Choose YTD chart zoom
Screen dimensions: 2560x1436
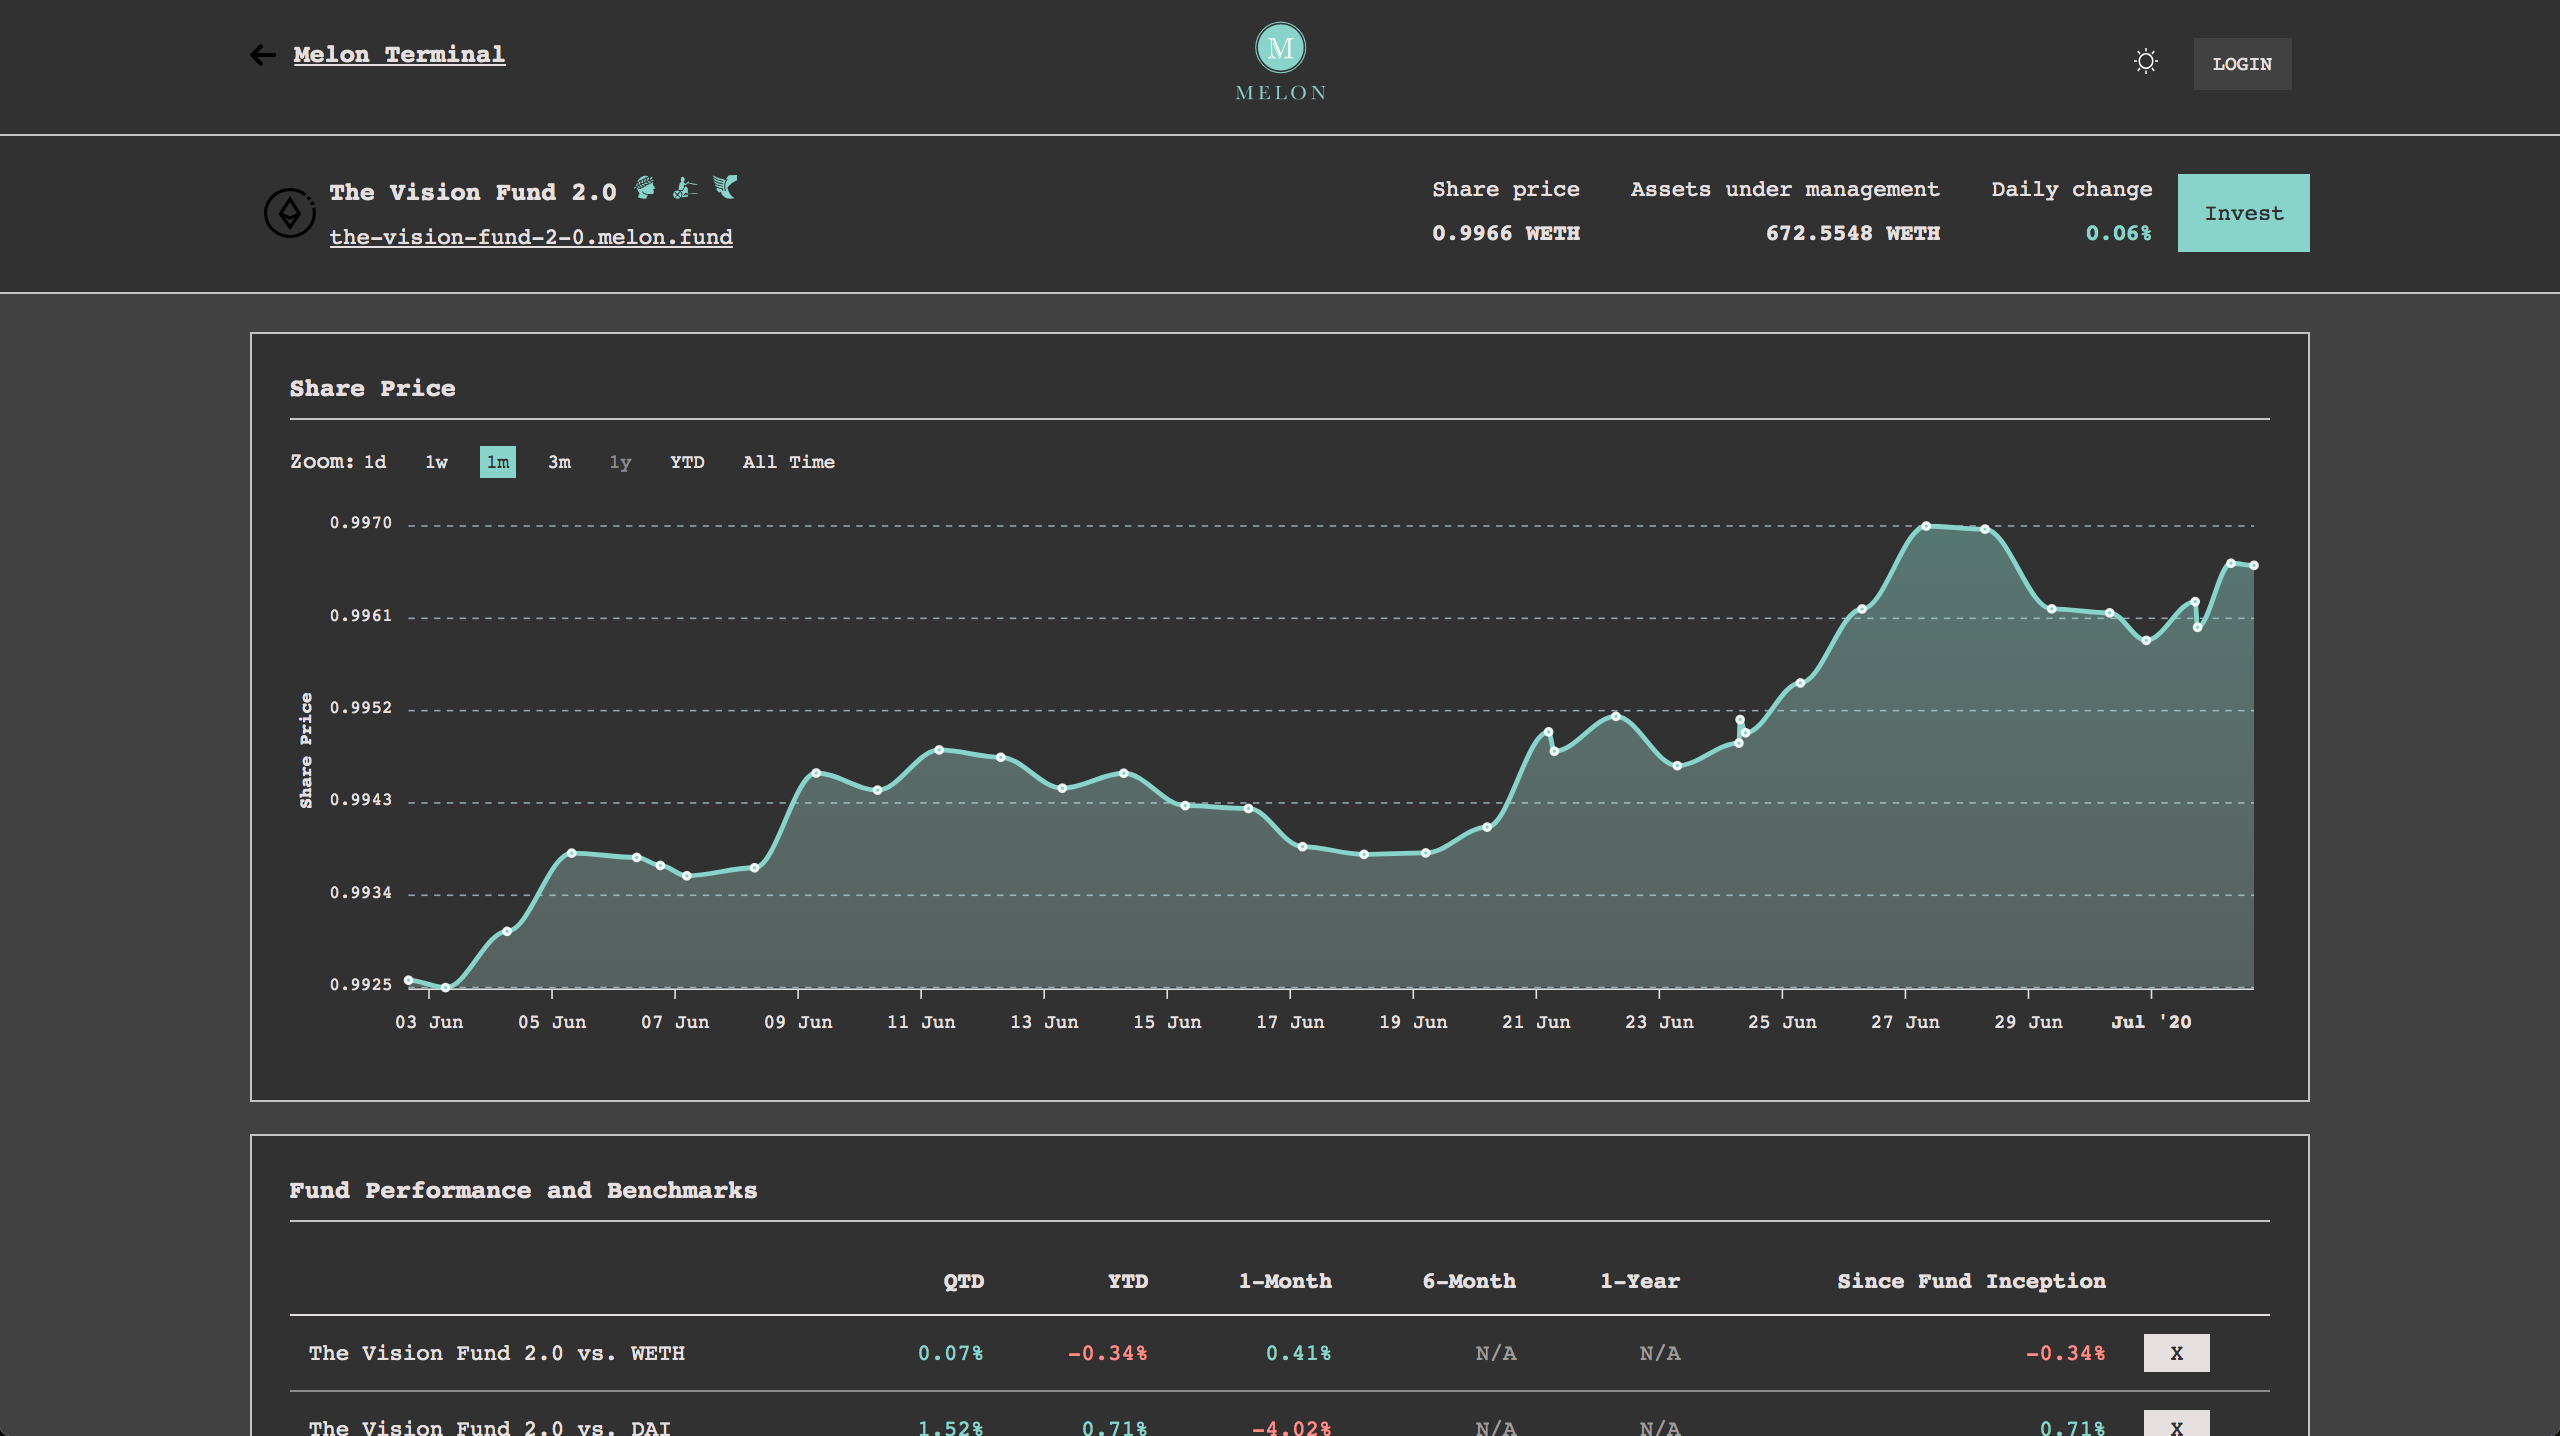coord(687,462)
